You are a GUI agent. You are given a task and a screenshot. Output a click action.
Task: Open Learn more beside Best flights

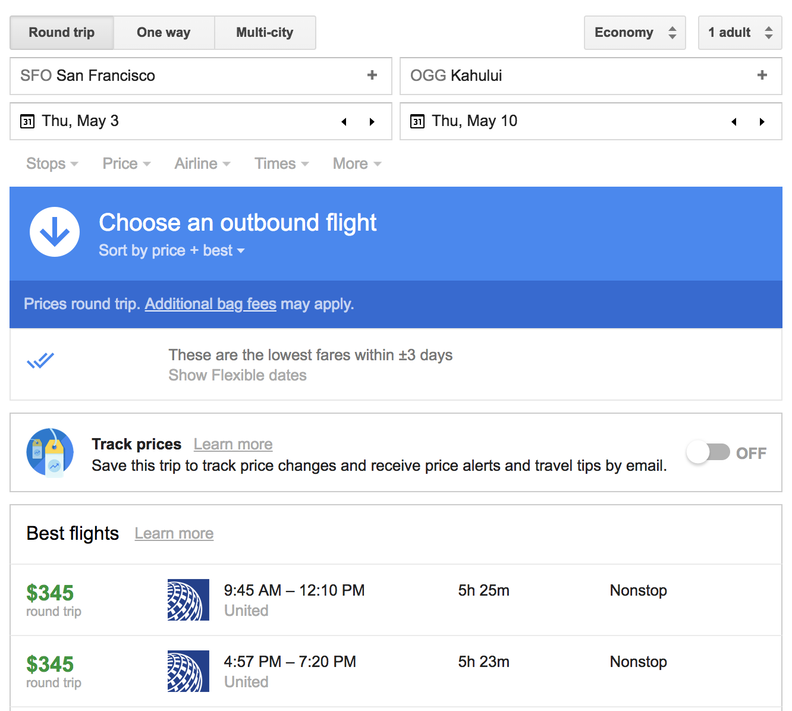pos(174,534)
